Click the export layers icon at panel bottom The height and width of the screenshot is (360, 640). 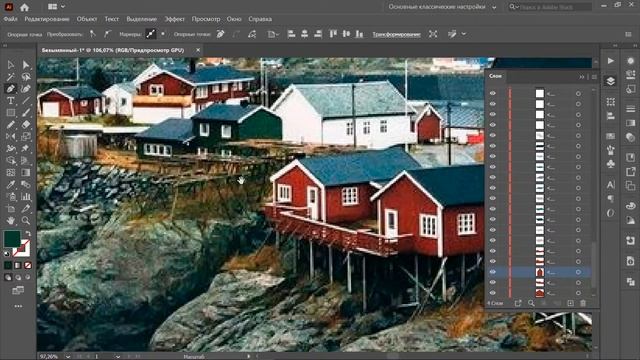[518, 303]
